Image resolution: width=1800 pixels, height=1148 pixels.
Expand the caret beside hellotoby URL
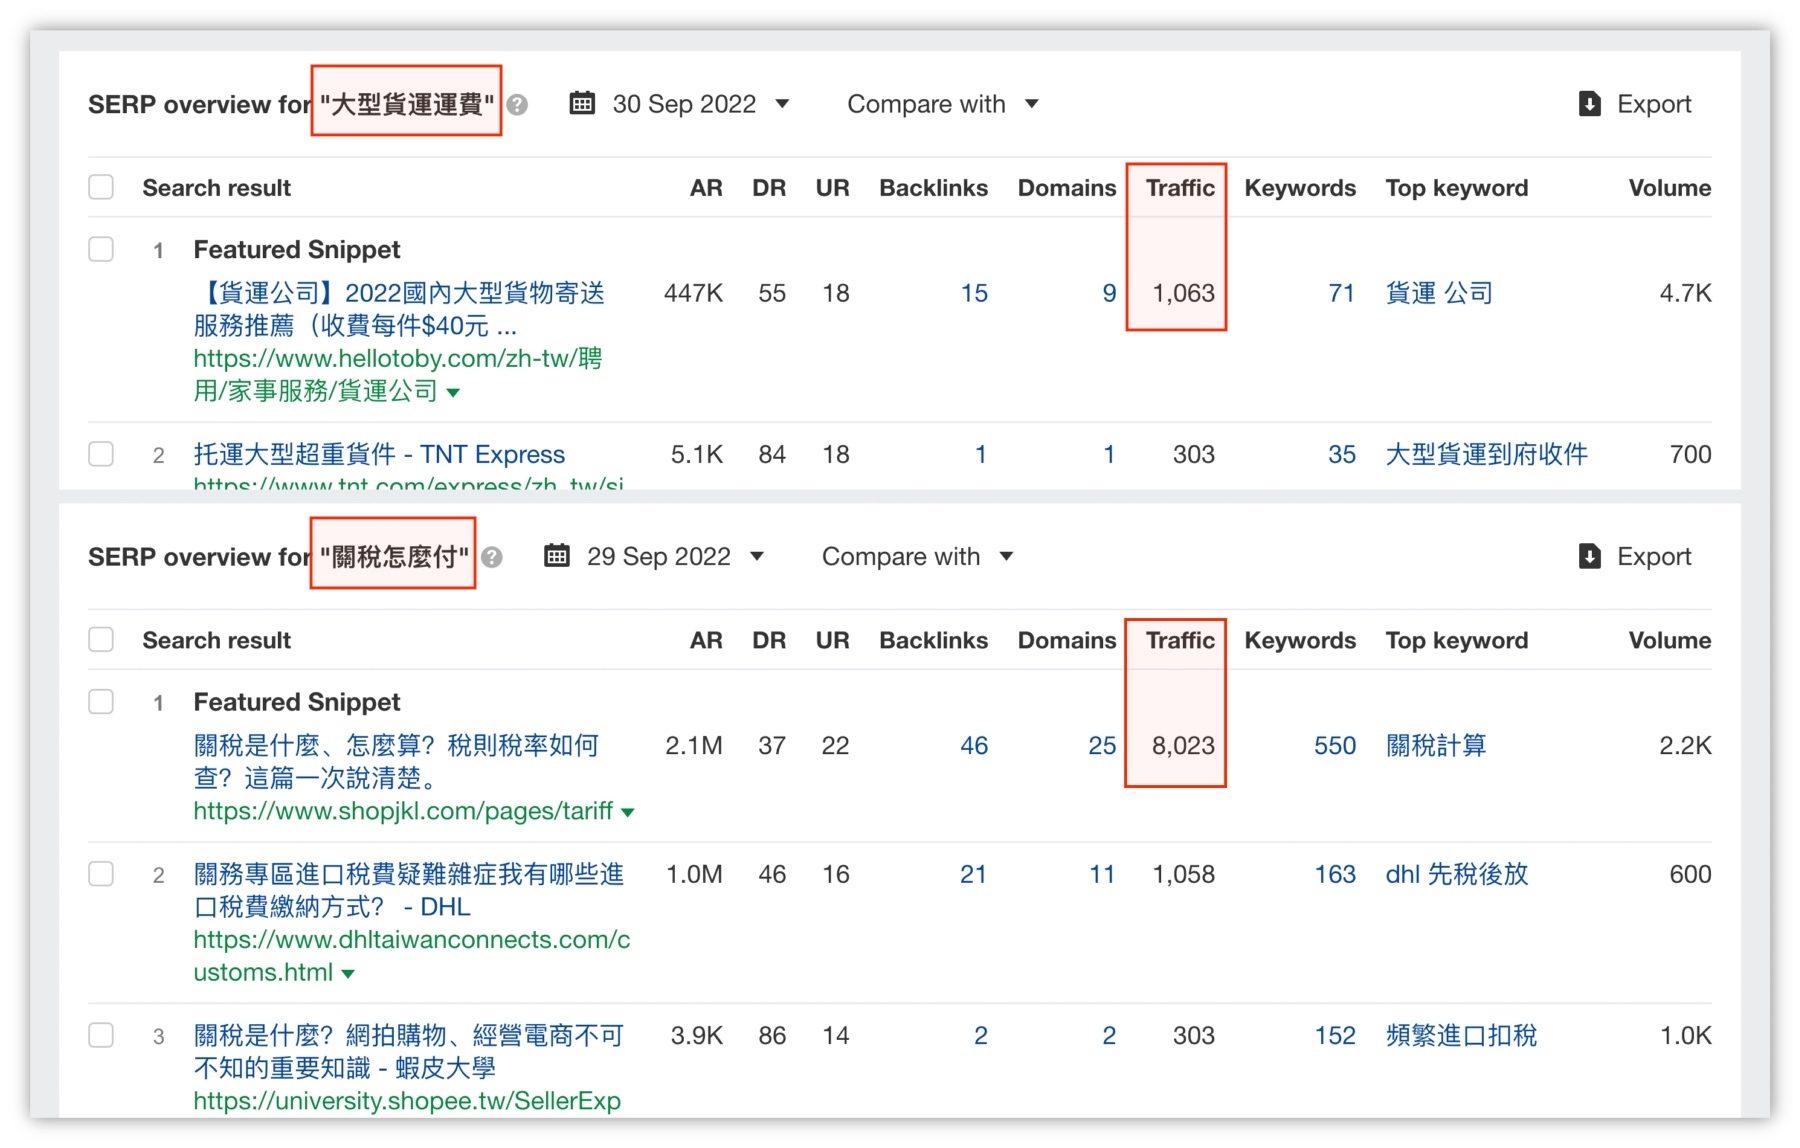point(453,392)
